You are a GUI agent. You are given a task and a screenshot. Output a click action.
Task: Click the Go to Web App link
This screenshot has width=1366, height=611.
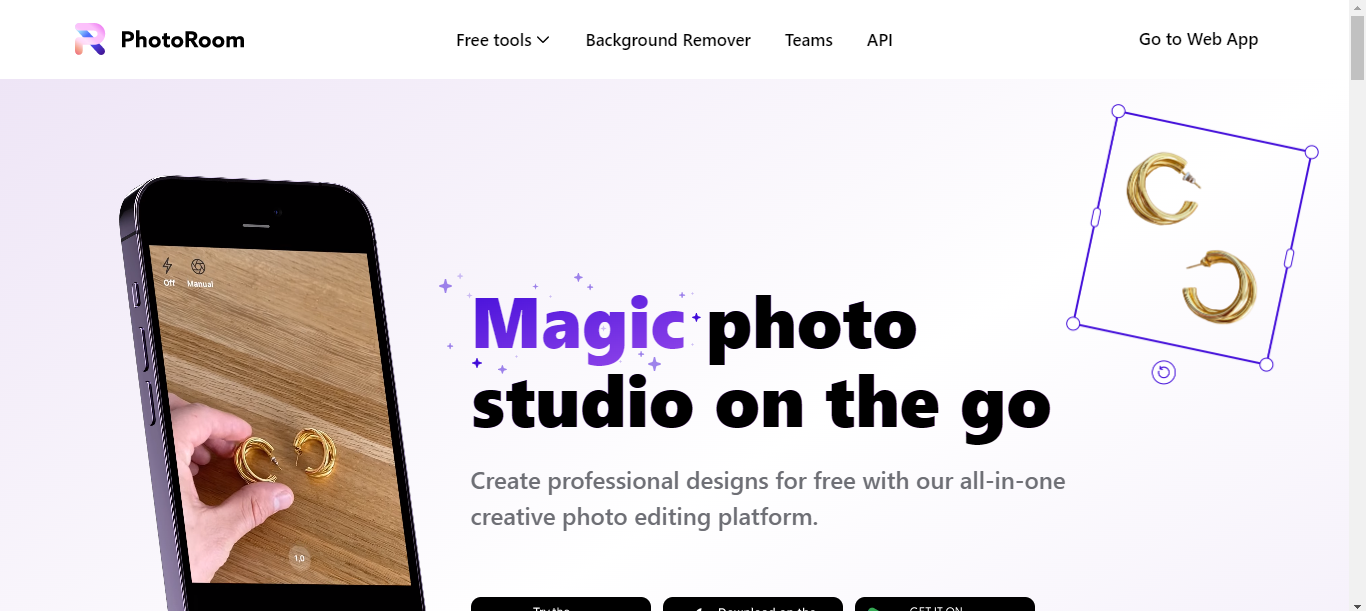1198,39
